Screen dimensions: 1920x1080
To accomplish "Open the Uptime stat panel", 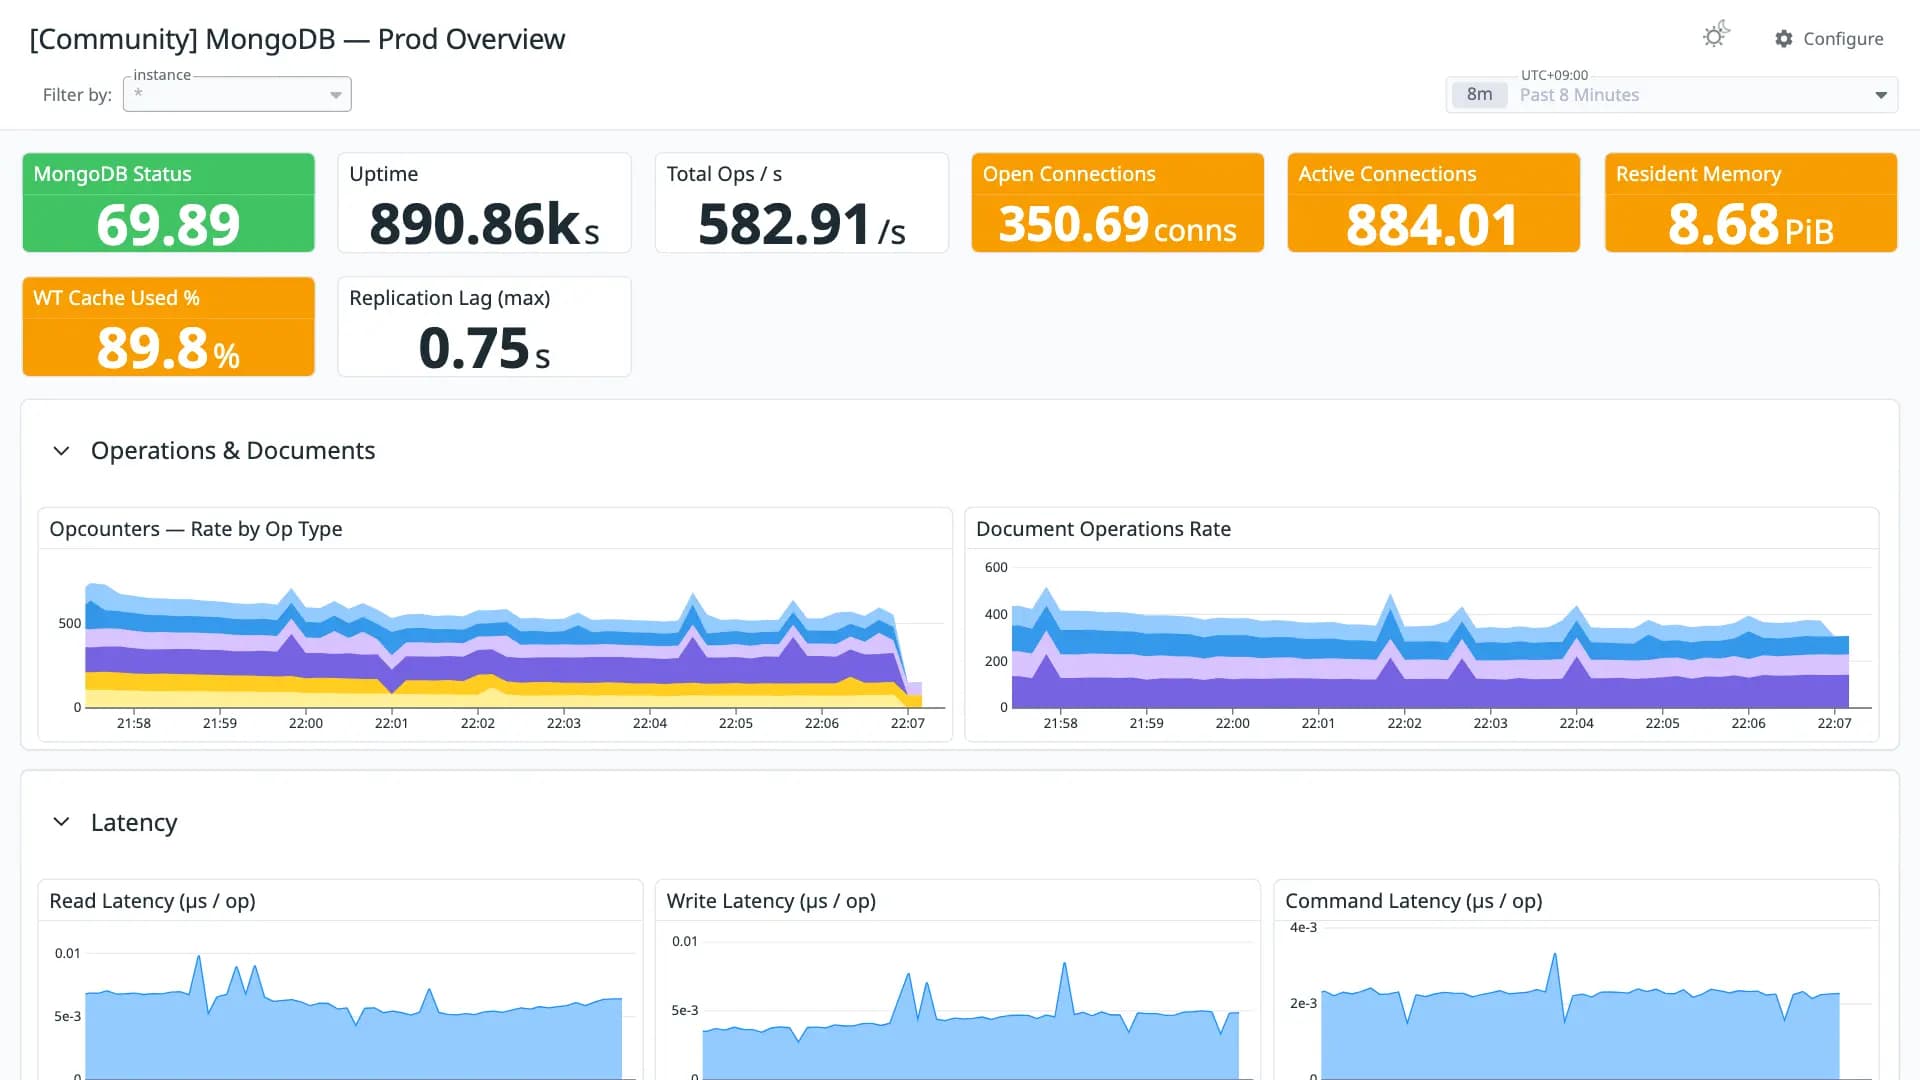I will [x=484, y=202].
